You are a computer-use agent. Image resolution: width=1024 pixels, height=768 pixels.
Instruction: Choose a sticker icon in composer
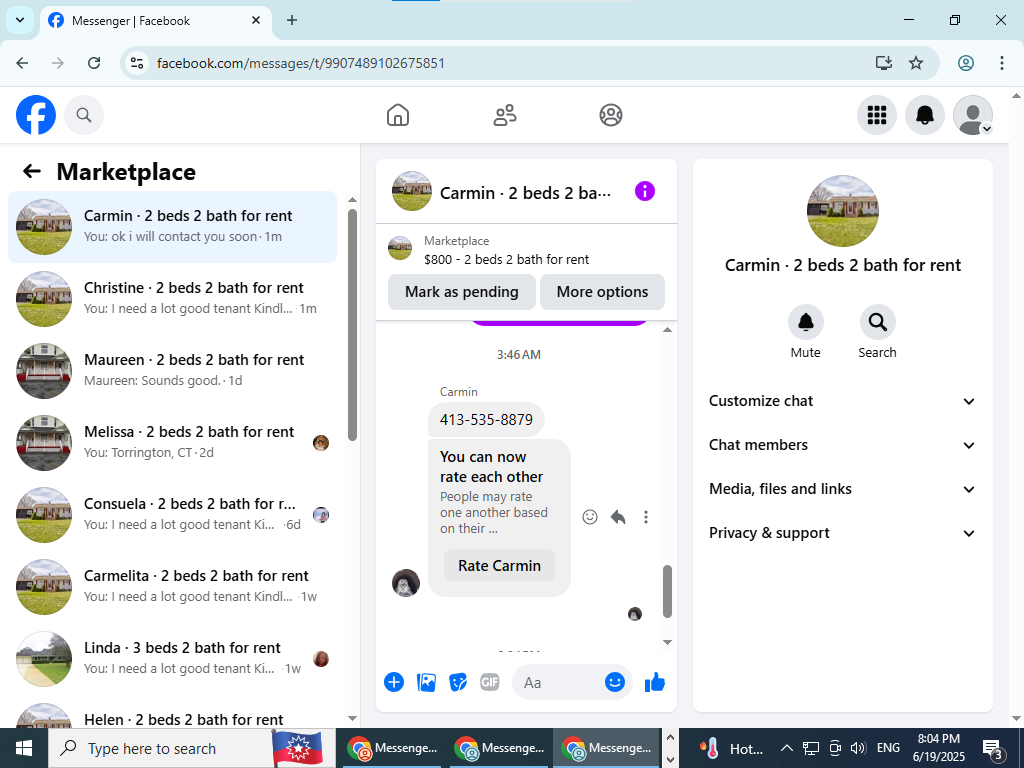(x=458, y=682)
